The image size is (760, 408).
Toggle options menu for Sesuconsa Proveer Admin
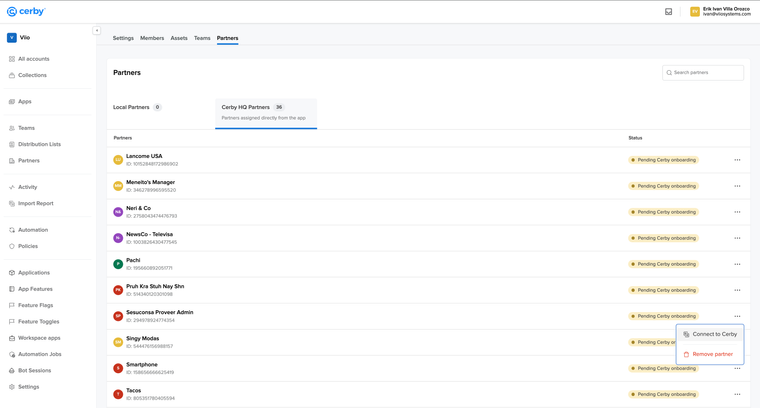coord(737,316)
